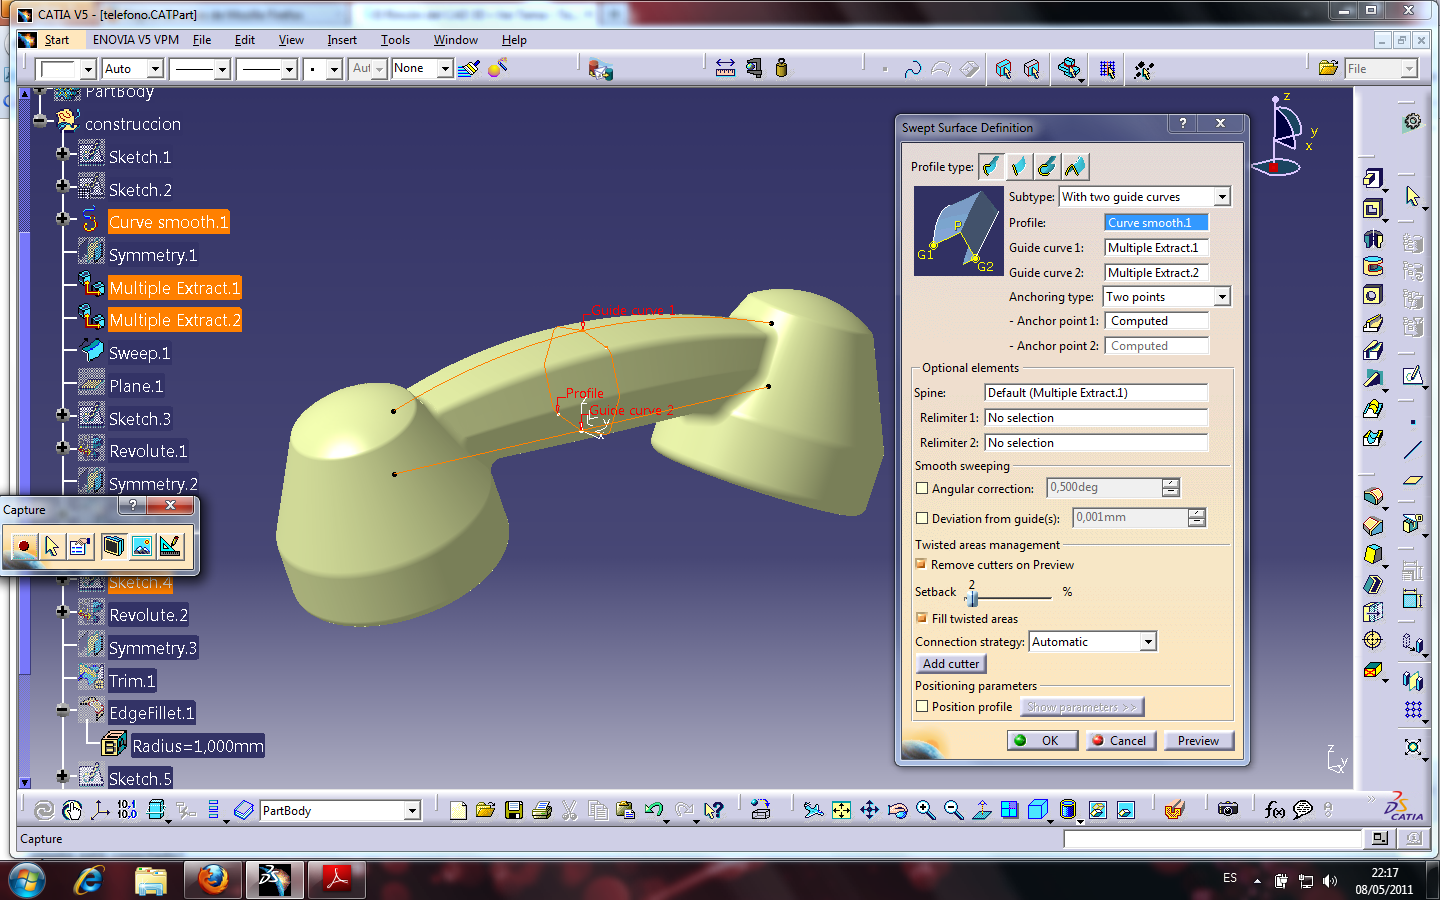Open the Connection strategy dropdown

1148,642
